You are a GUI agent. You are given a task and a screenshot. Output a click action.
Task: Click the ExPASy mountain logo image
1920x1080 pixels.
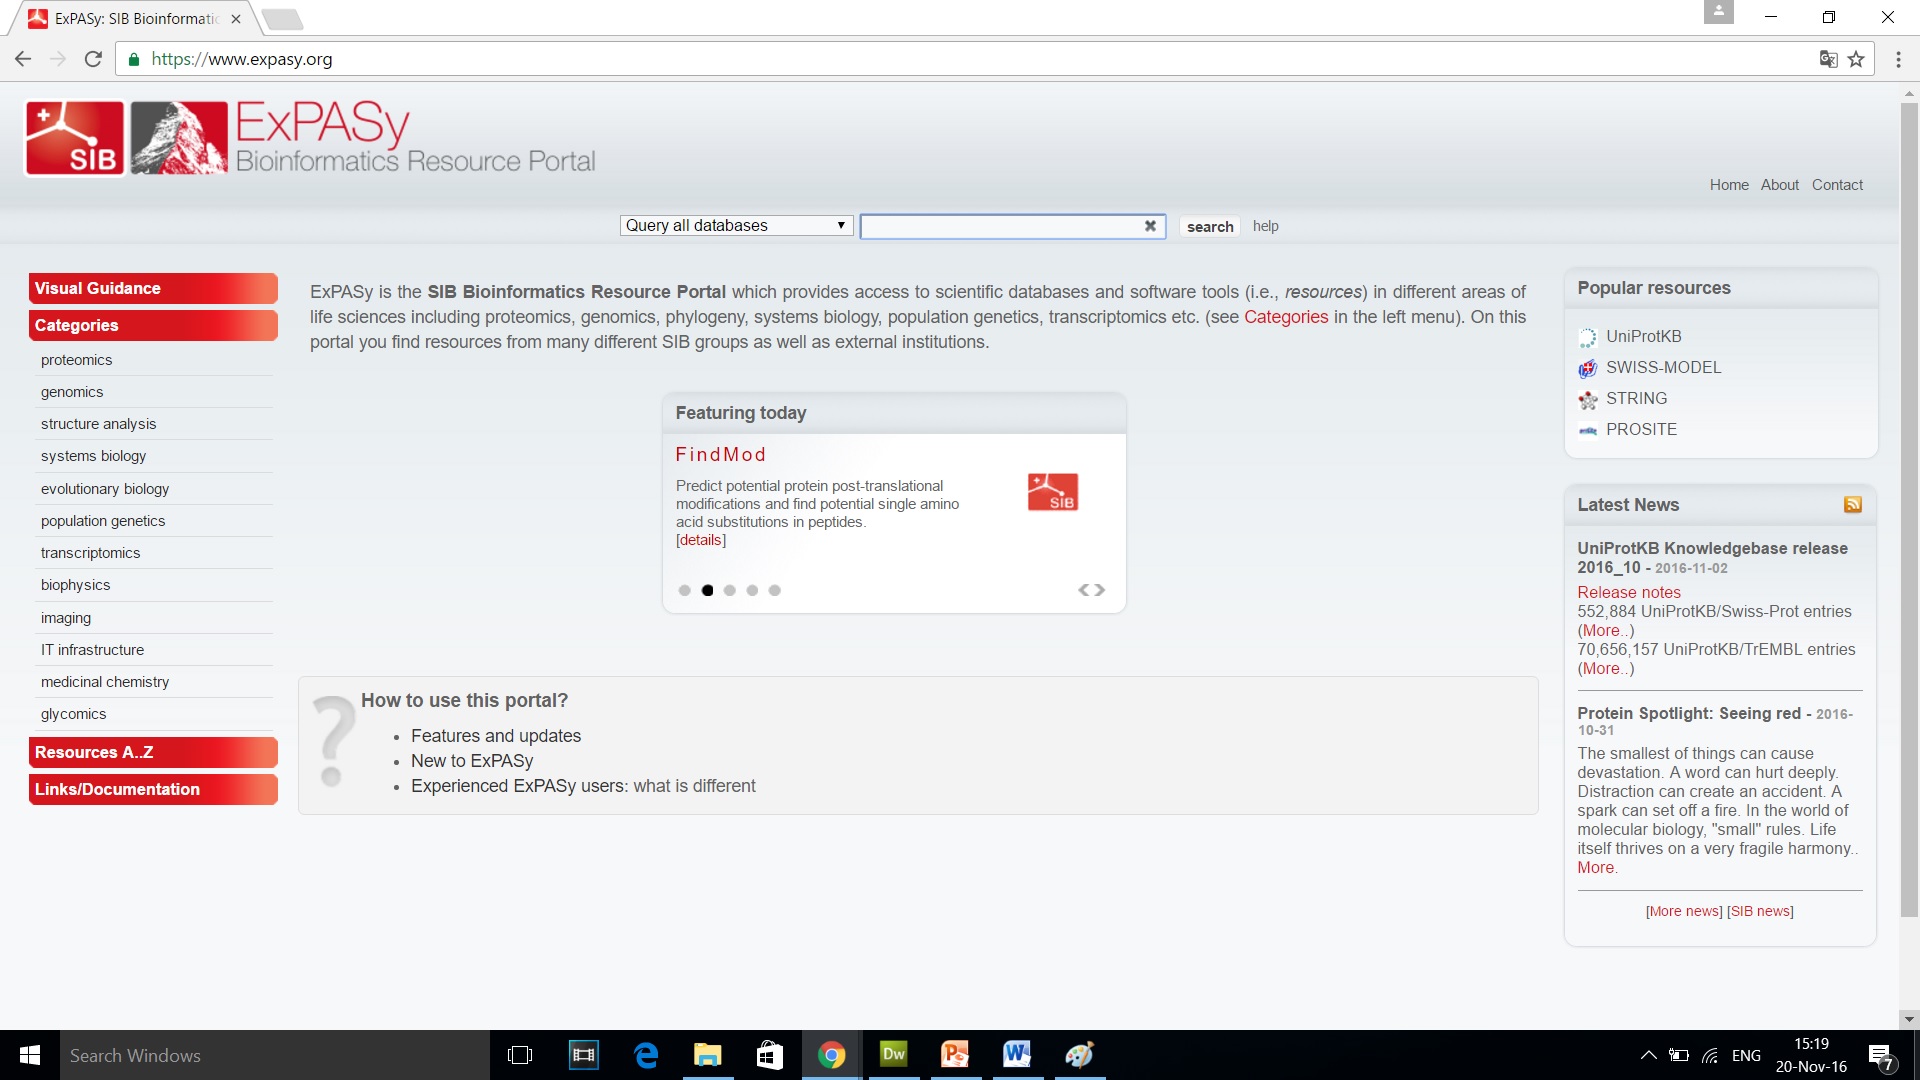(x=179, y=138)
